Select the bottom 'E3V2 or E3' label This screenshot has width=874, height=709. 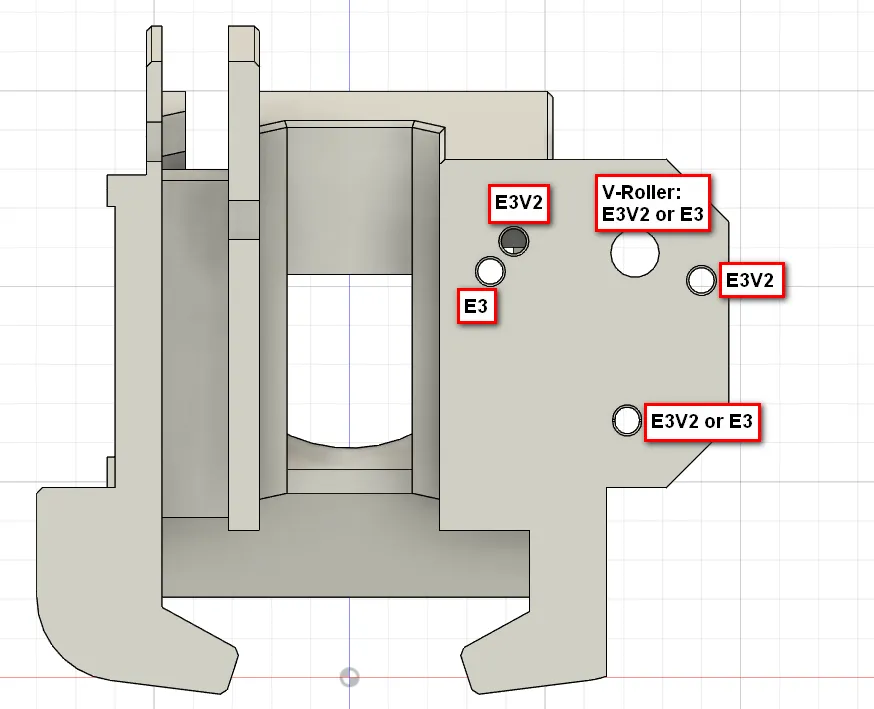tap(701, 422)
